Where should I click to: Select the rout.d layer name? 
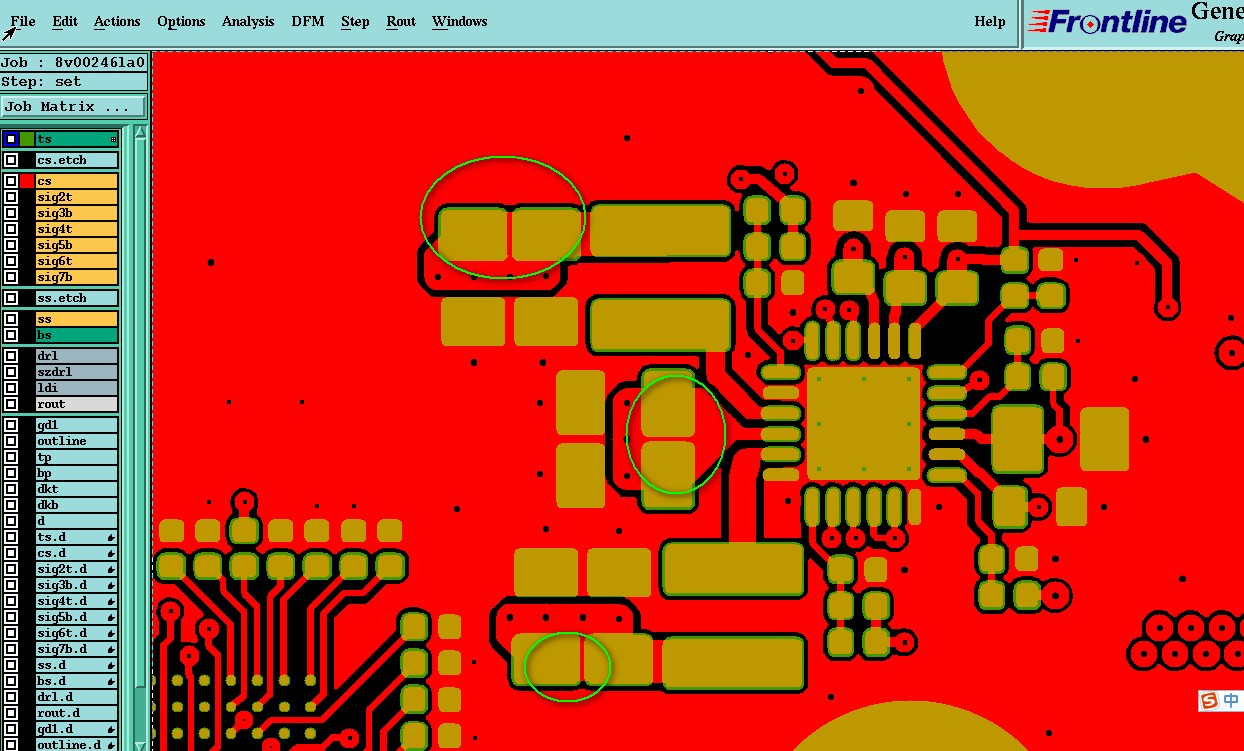click(77, 713)
